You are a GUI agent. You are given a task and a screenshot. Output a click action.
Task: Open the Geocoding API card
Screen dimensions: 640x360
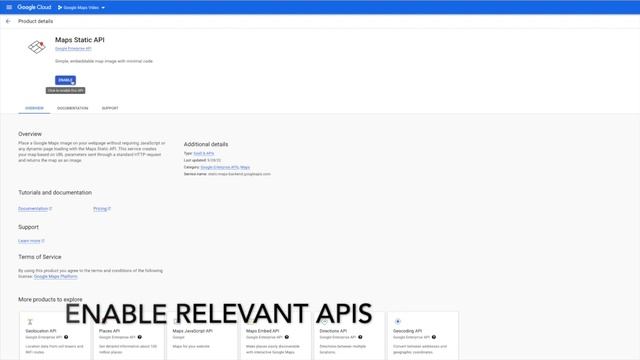click(x=423, y=336)
